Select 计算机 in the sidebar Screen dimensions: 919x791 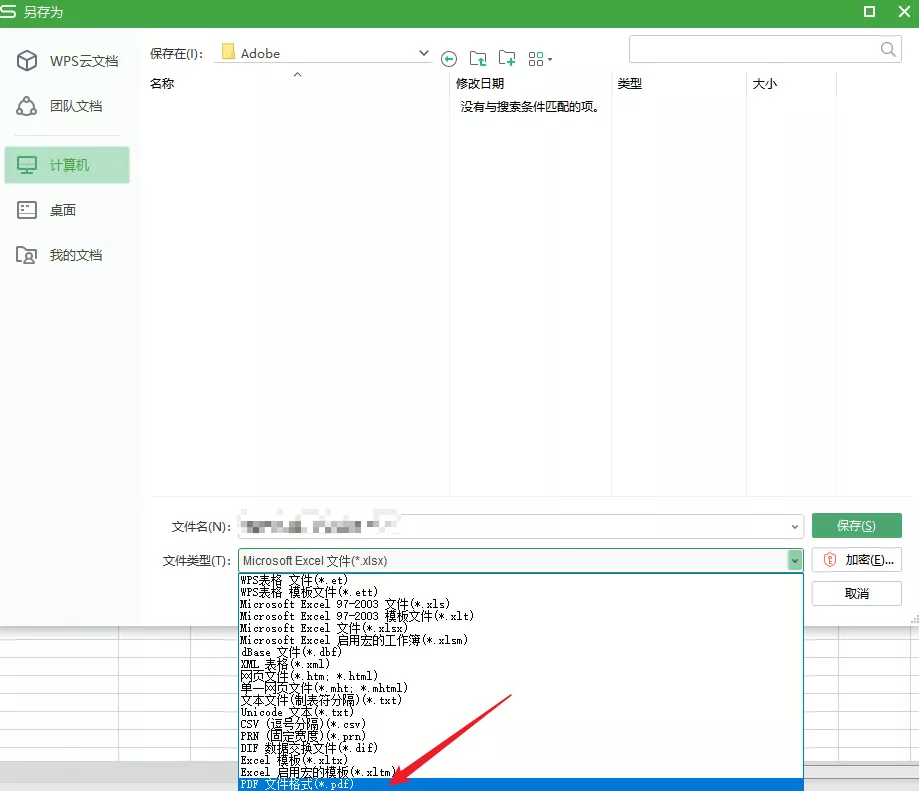tap(67, 165)
